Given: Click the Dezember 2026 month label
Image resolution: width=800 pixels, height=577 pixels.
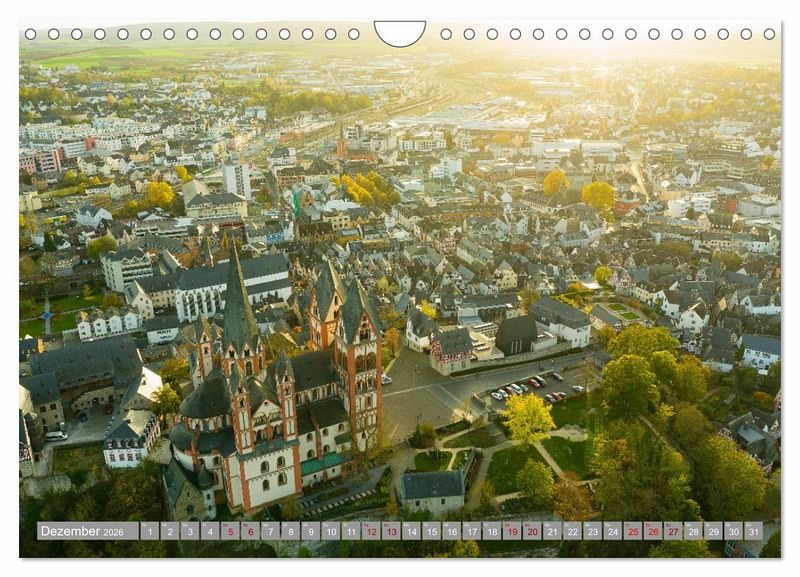Looking at the screenshot, I should 87,531.
